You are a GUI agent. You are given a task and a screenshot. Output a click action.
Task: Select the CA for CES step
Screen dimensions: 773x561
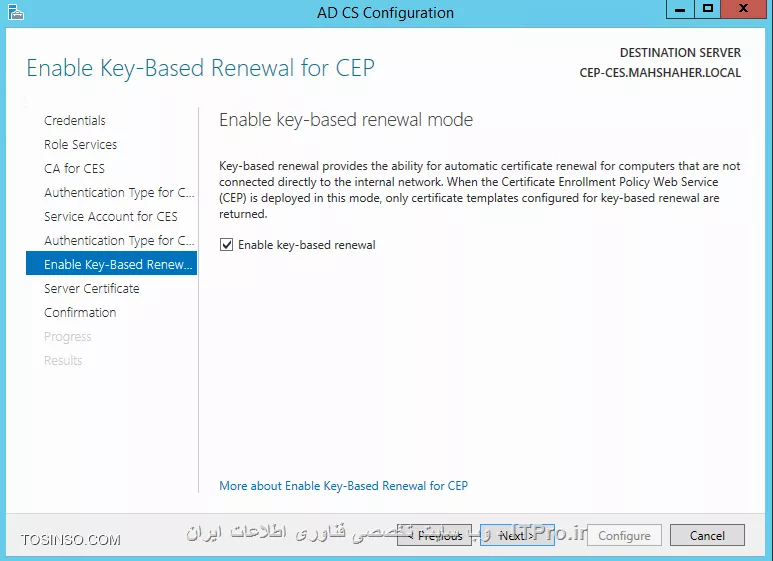click(74, 169)
